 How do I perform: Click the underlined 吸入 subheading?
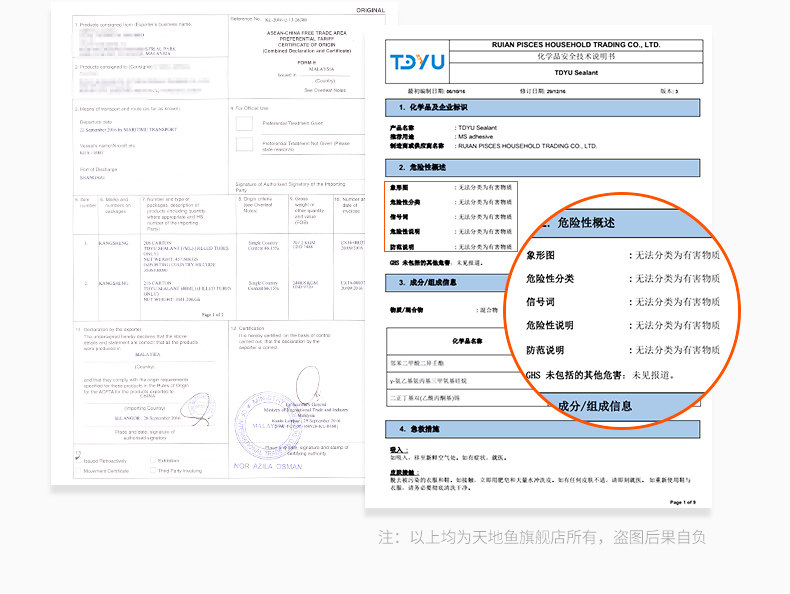click(399, 450)
